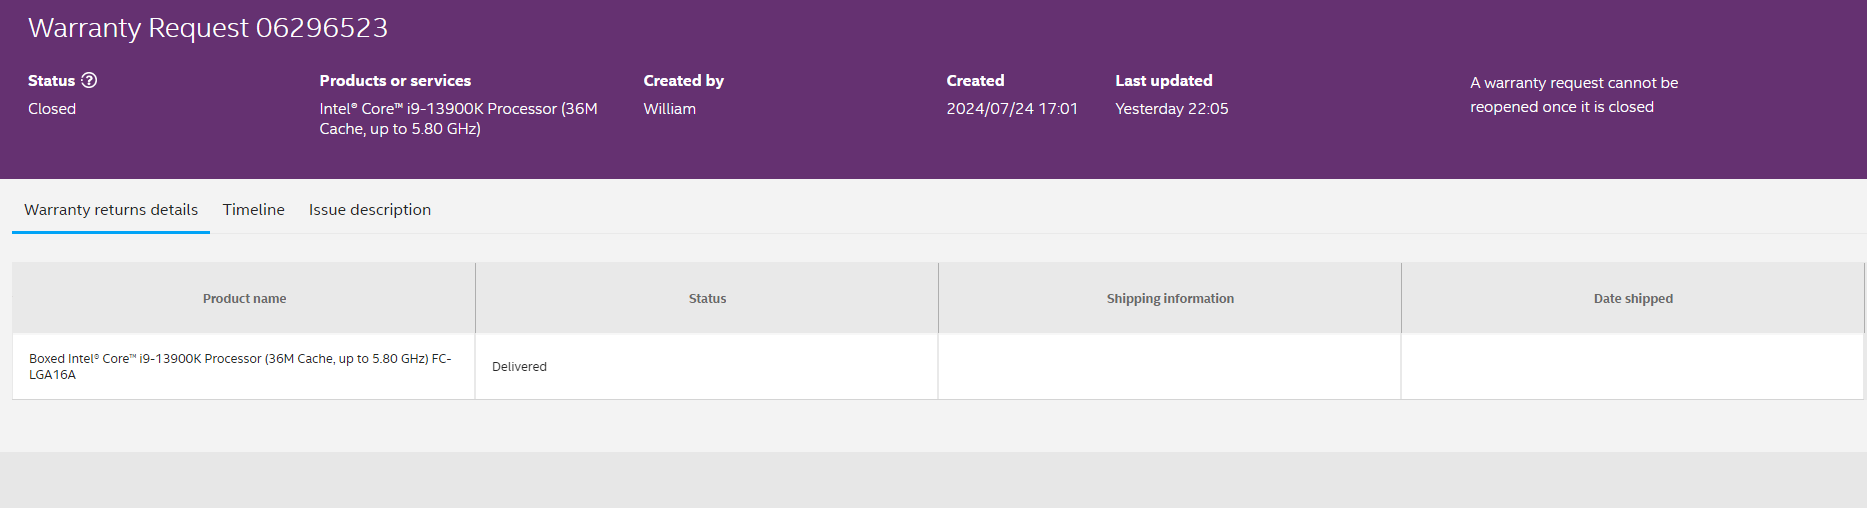The image size is (1867, 508).
Task: Click the Closed status value
Action: click(x=52, y=109)
